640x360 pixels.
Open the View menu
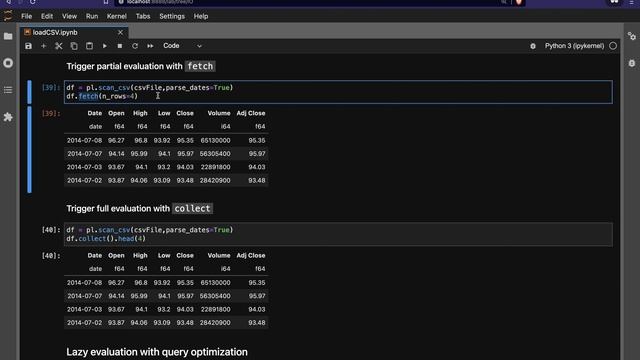coord(69,16)
